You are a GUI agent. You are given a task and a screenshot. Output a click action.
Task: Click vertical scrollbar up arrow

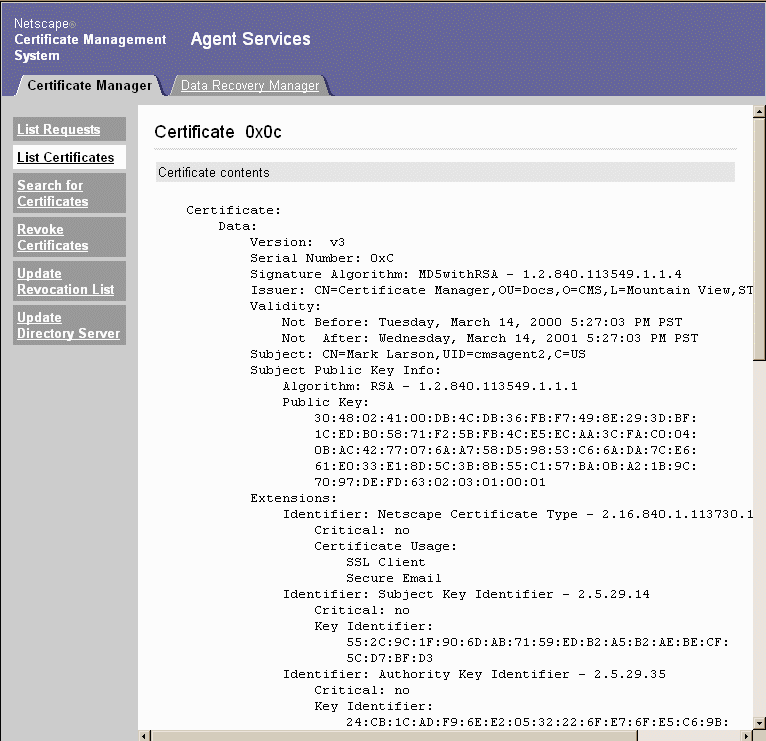(759, 111)
